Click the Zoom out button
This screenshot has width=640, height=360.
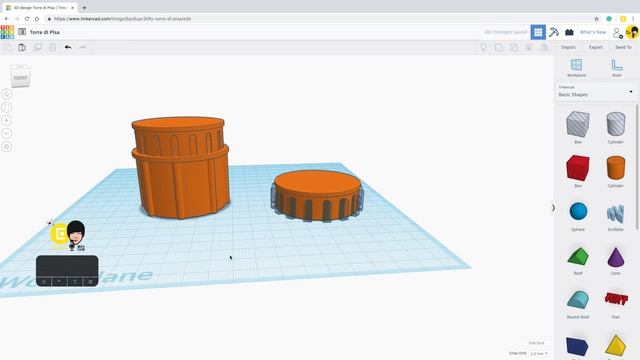point(7,133)
